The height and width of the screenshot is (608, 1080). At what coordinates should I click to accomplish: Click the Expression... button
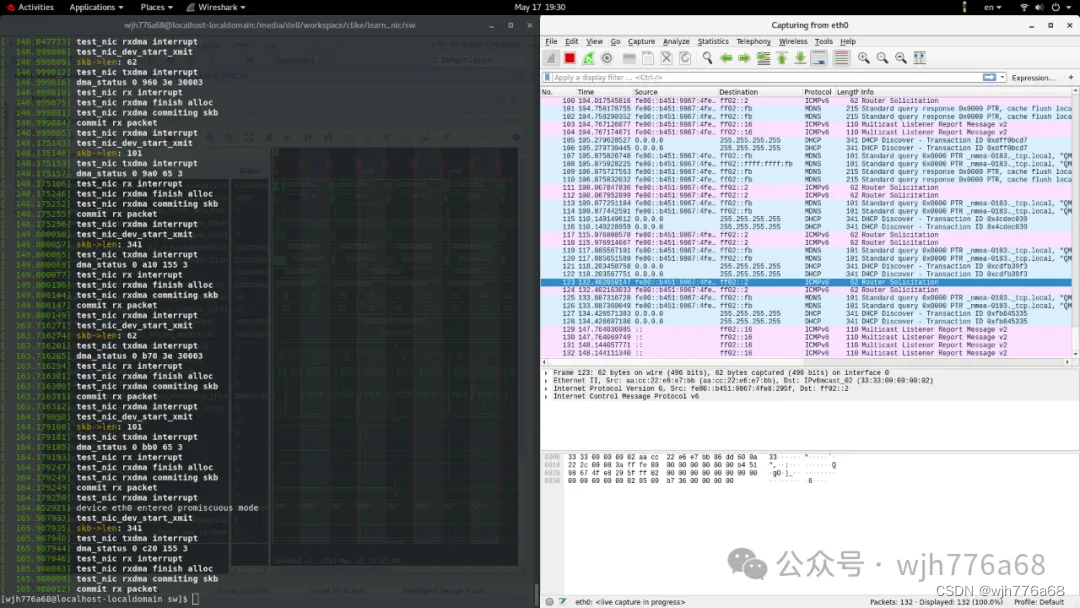point(1033,78)
